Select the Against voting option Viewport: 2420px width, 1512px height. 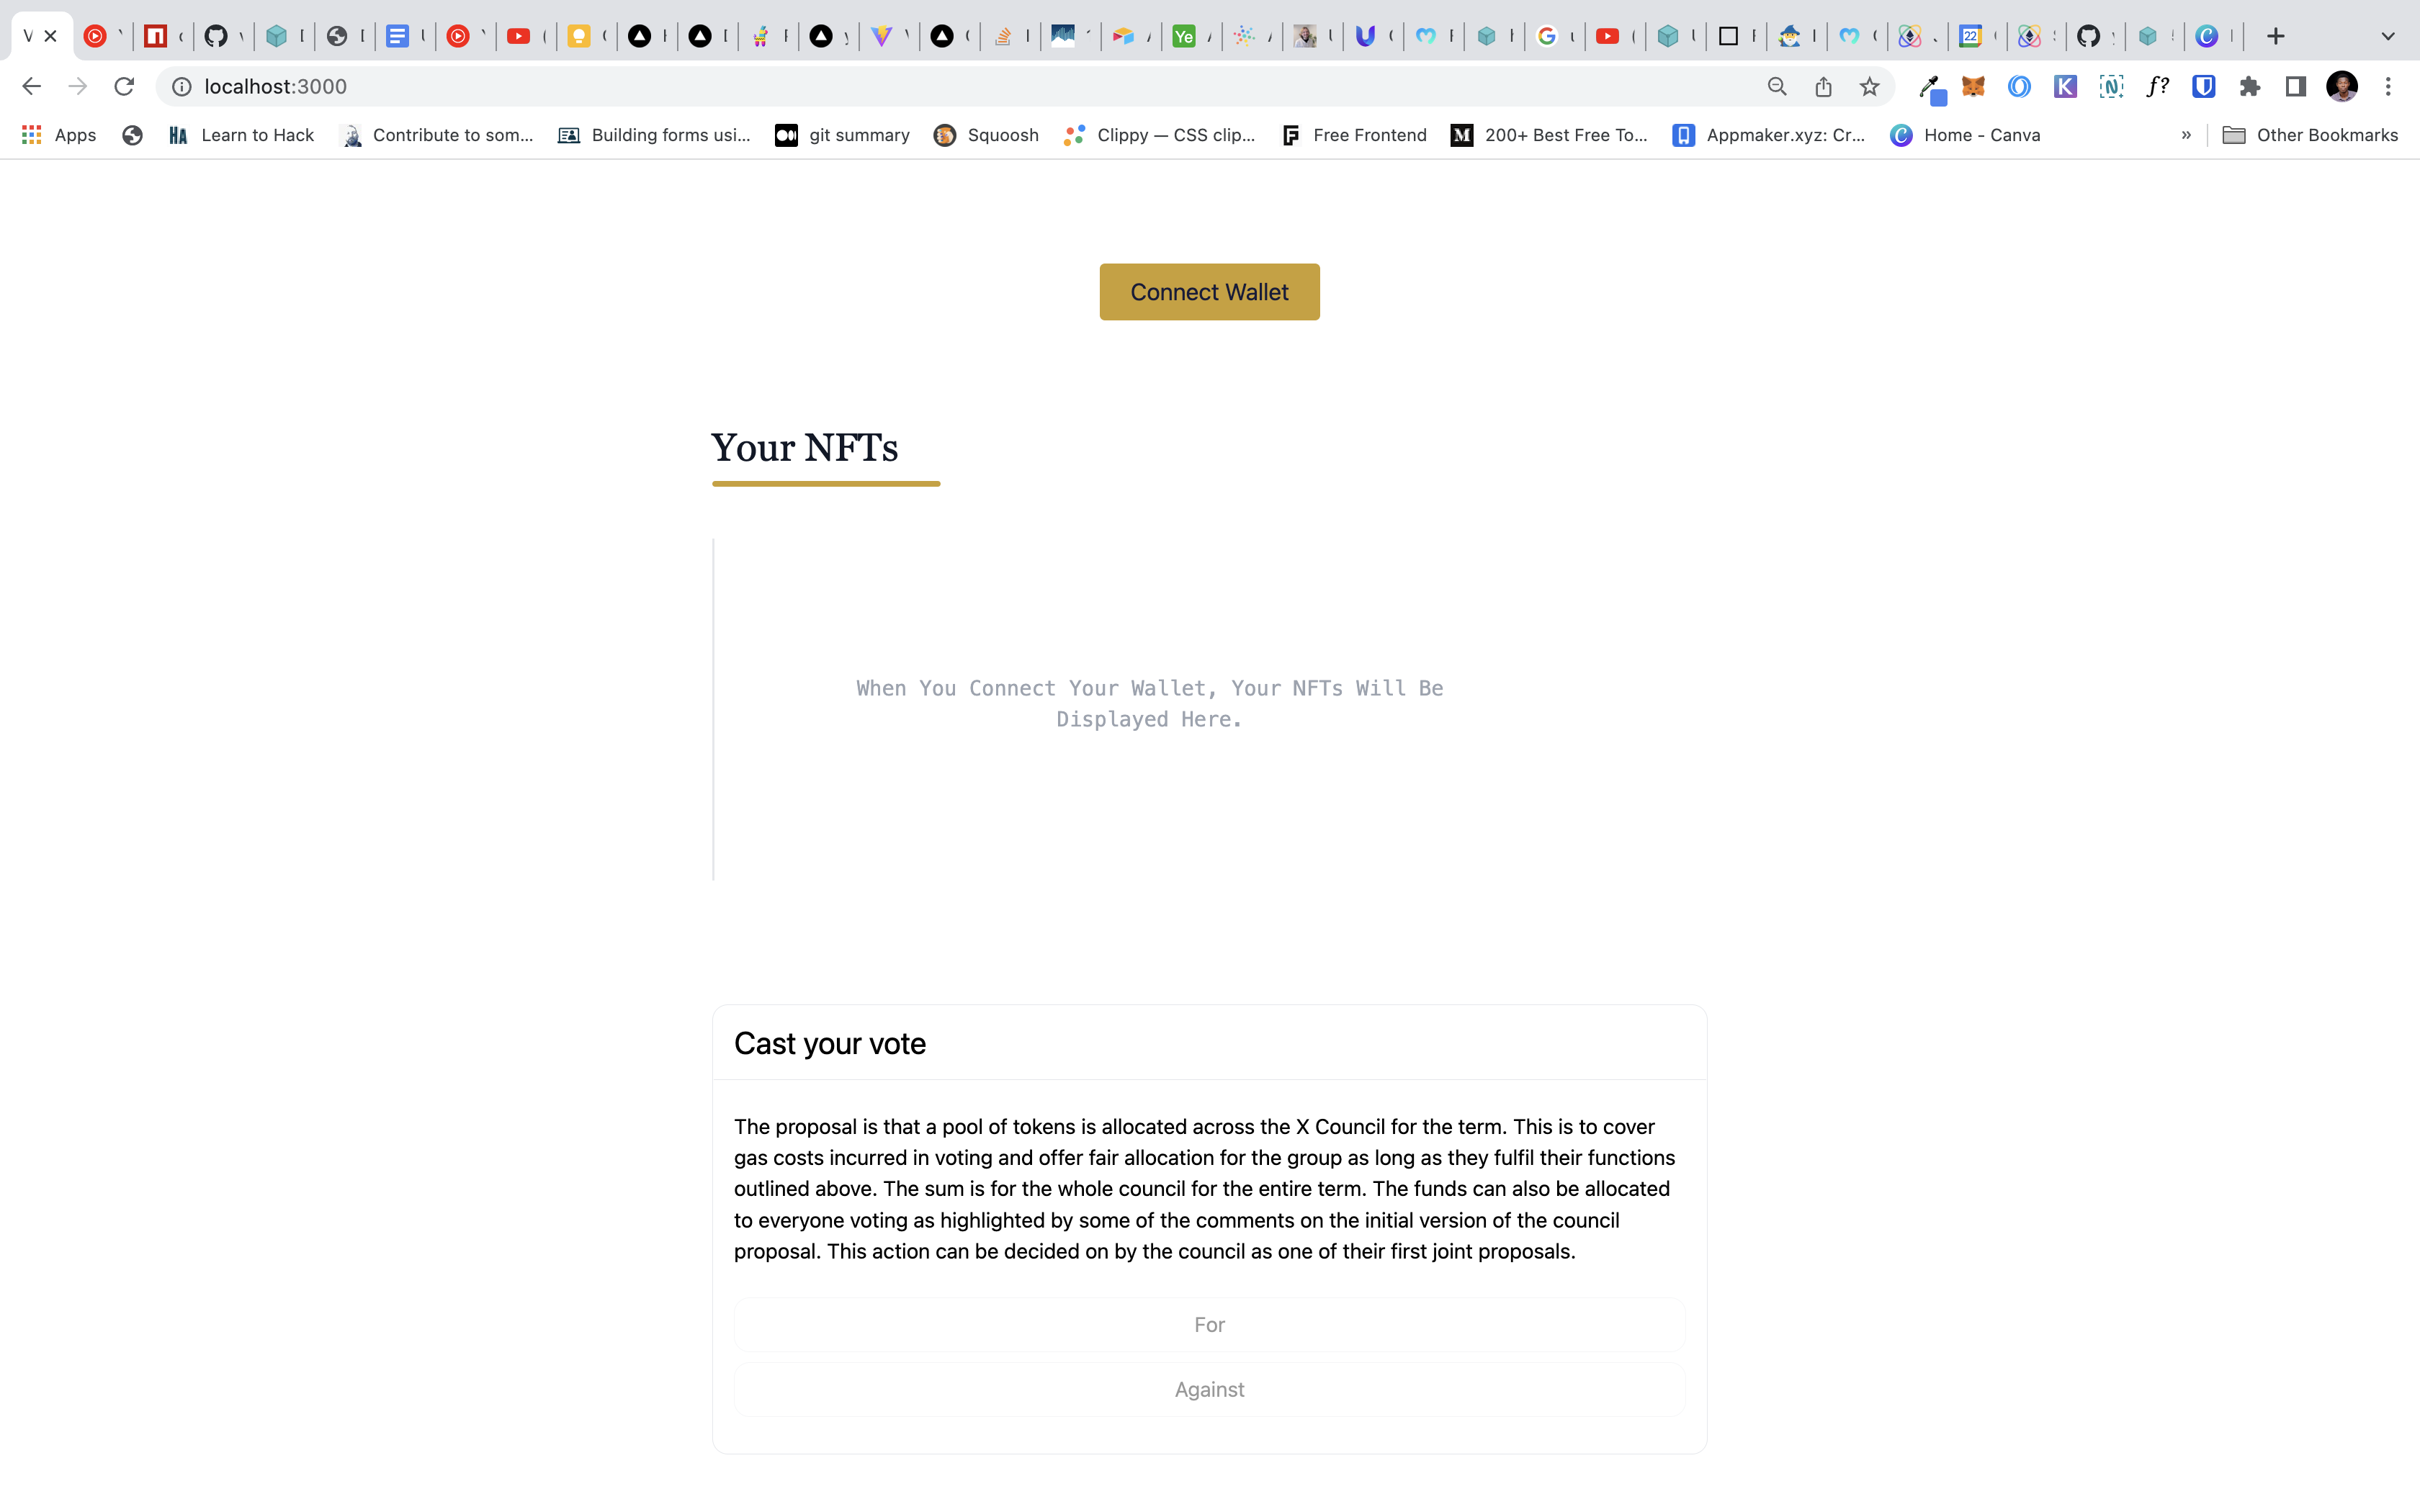click(x=1209, y=1388)
